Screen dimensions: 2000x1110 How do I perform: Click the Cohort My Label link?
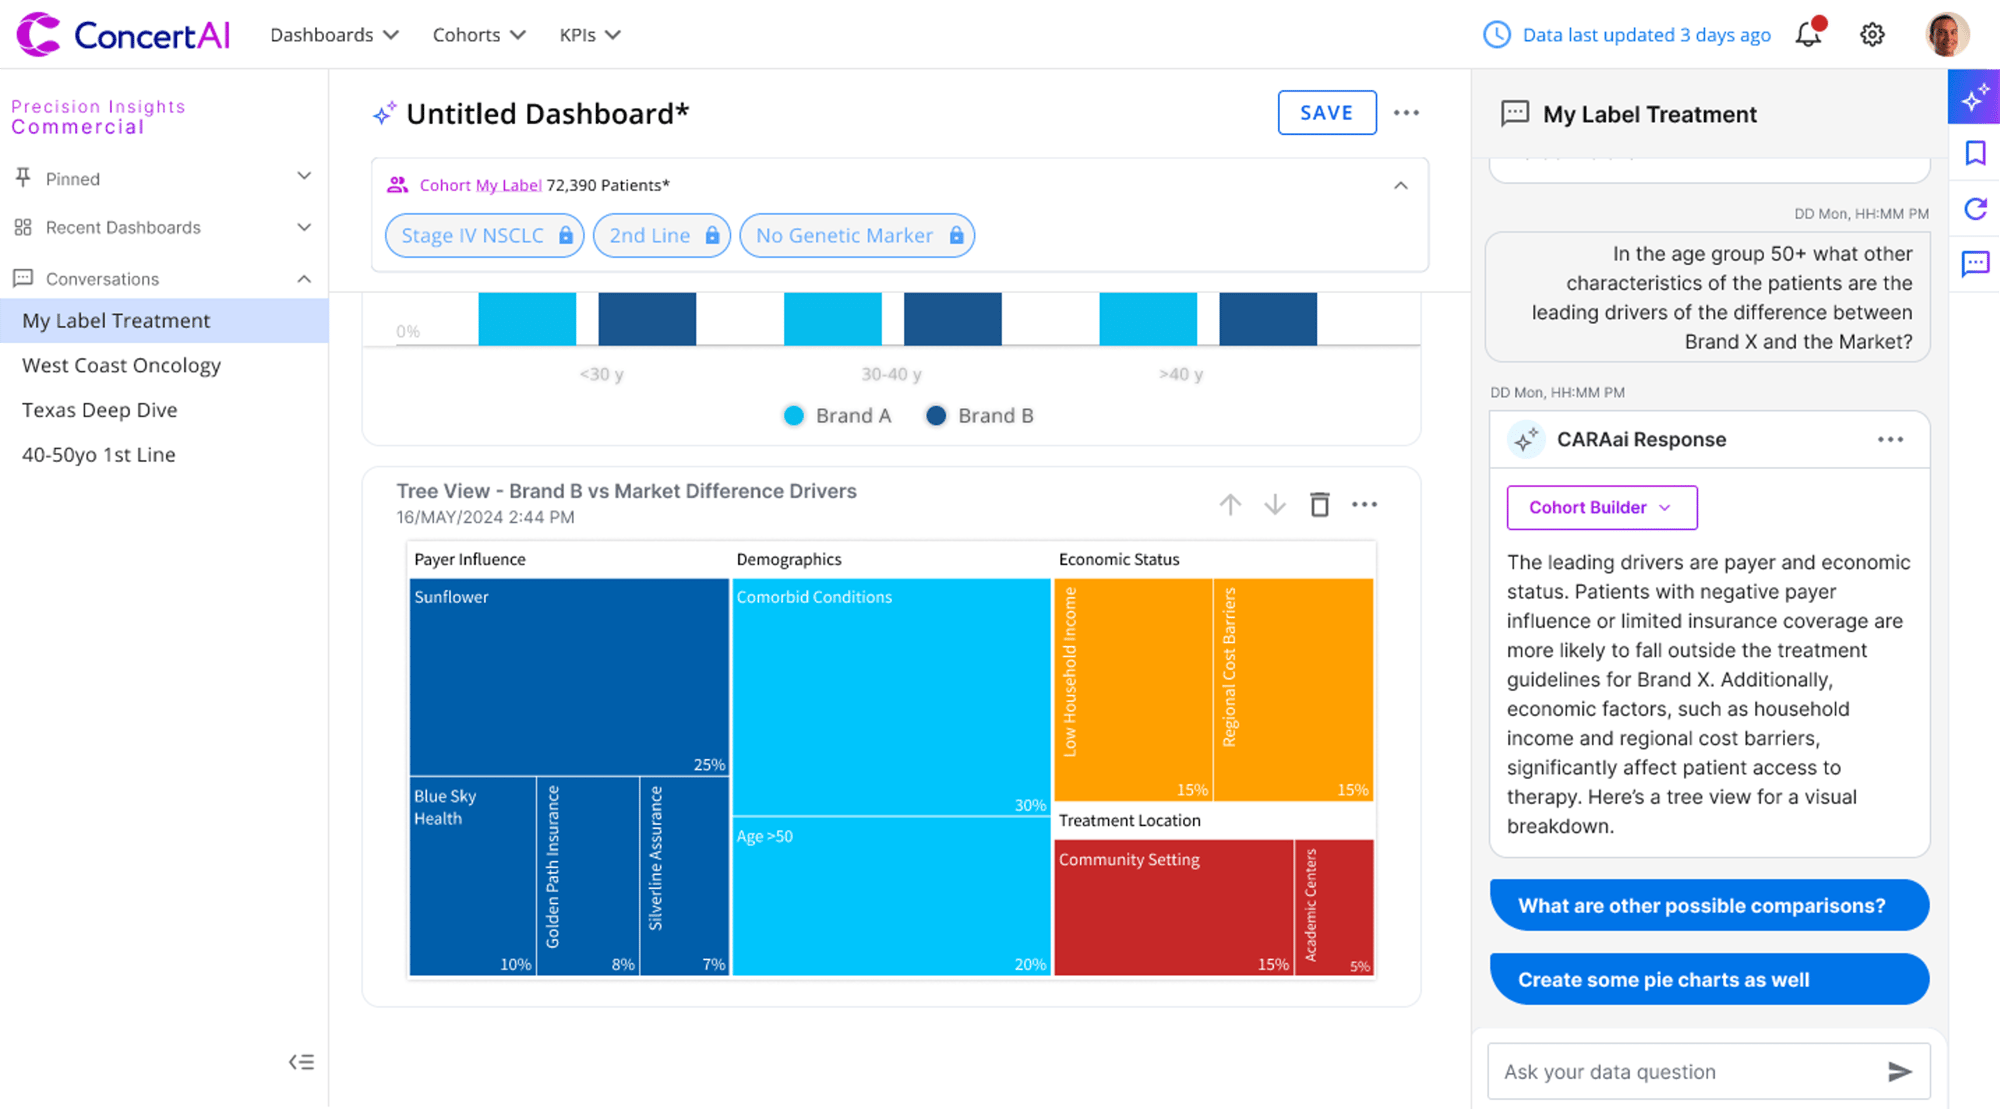tap(480, 185)
